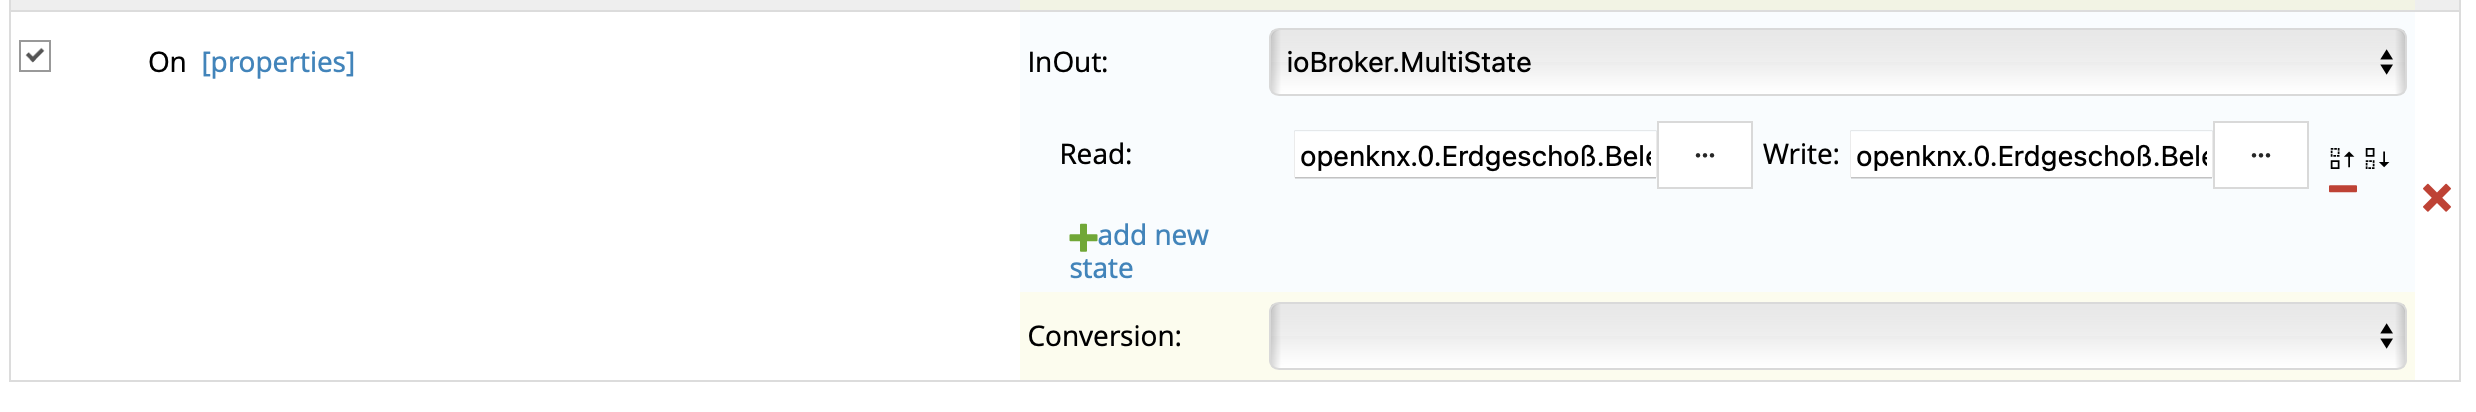Click the up/down arrows of the Conversion dropdown
This screenshot has width=2476, height=412.
2386,336
